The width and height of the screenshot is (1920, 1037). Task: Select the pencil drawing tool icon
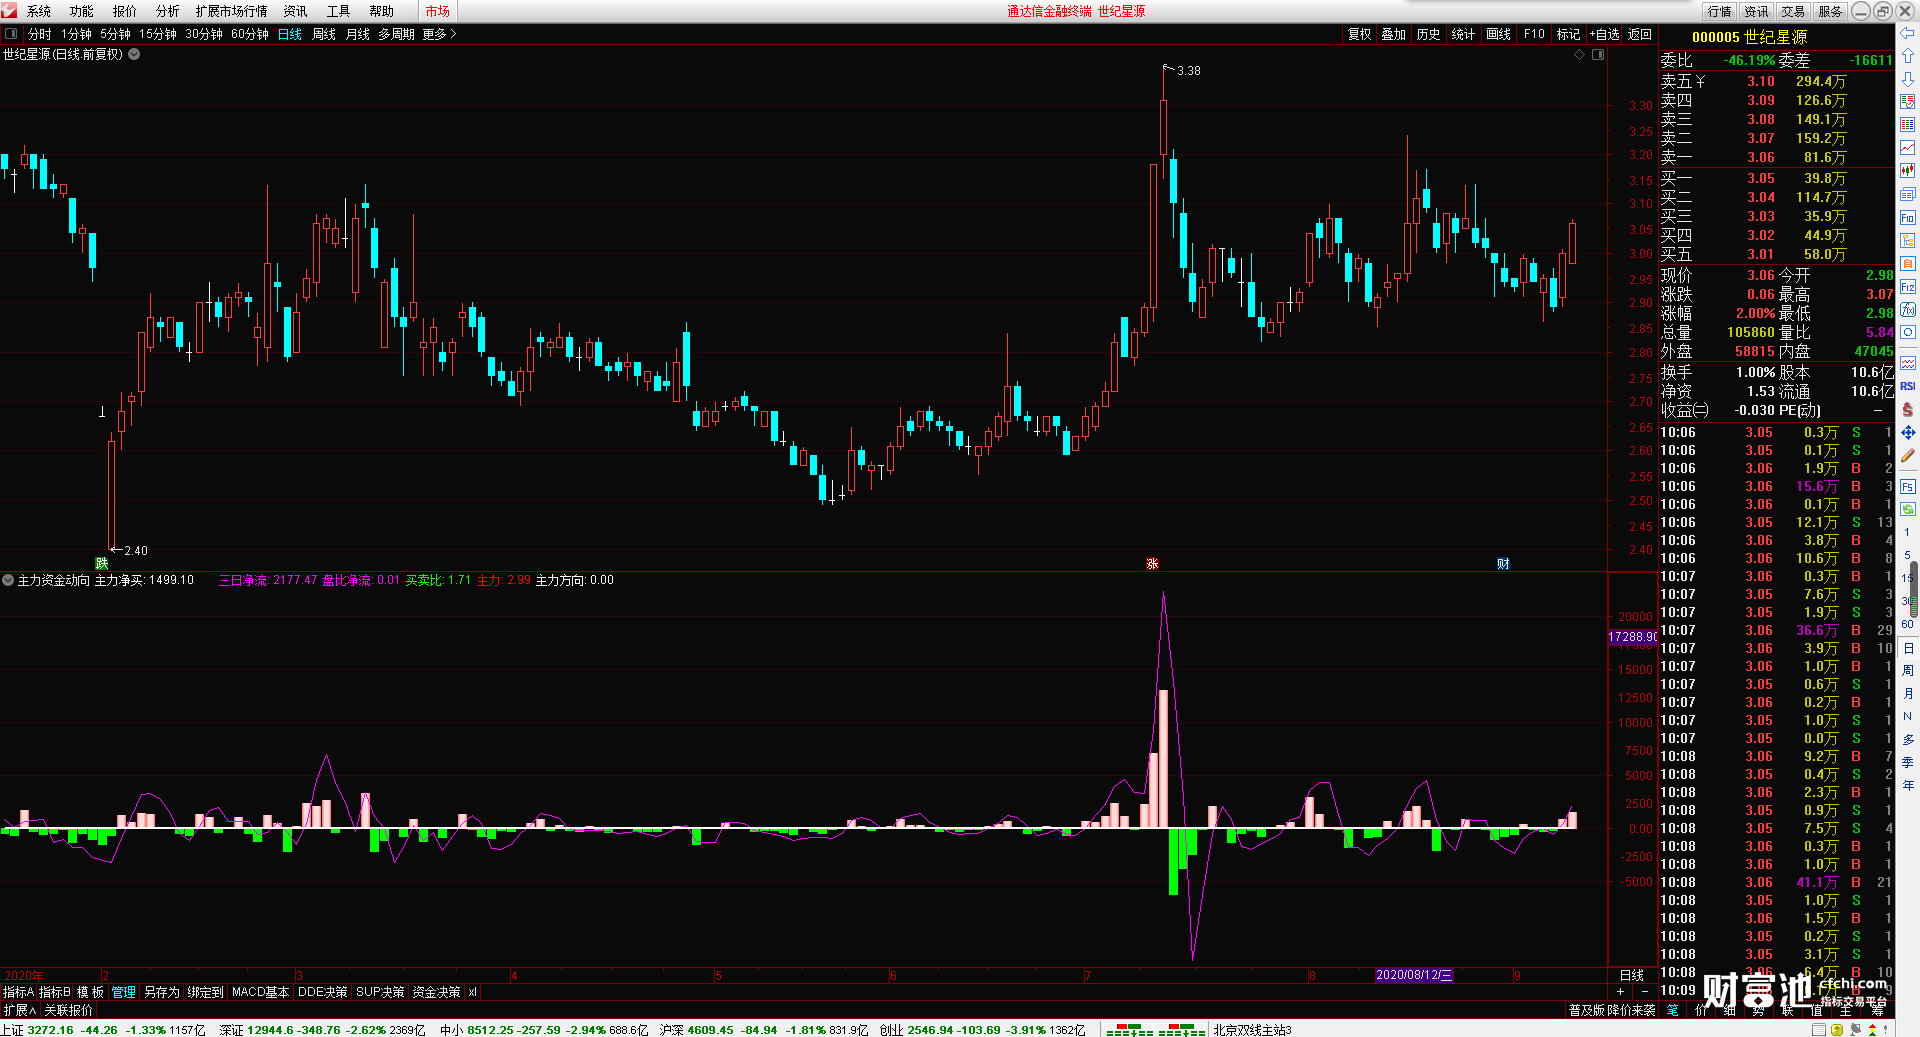[1907, 455]
